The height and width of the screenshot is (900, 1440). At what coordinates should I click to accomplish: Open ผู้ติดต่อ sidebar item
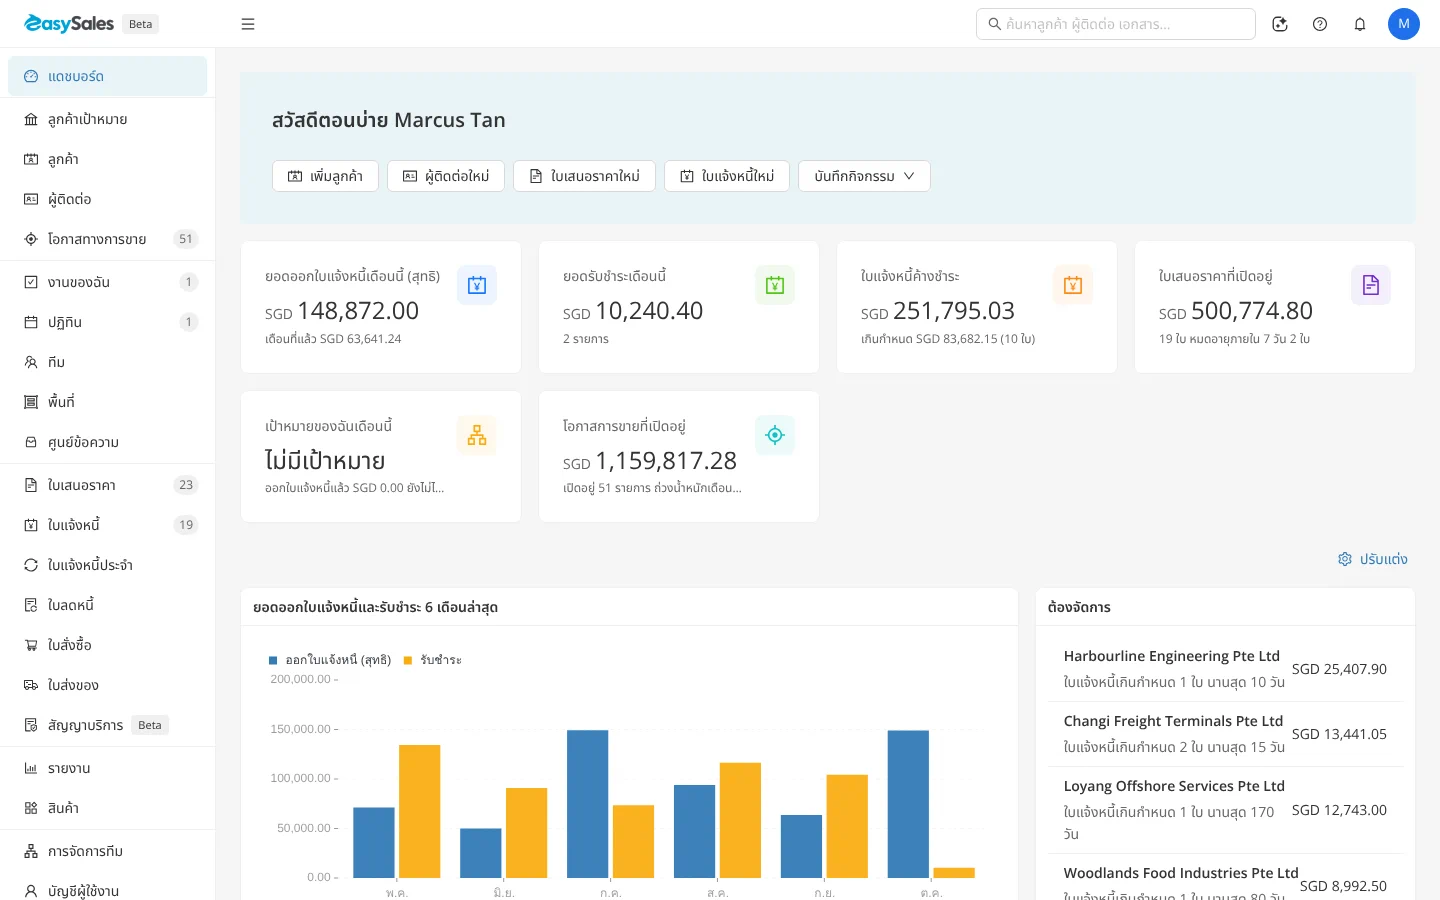(107, 199)
